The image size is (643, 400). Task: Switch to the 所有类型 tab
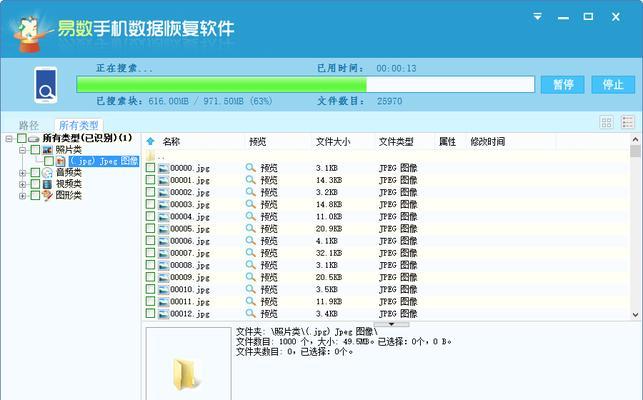coord(79,125)
